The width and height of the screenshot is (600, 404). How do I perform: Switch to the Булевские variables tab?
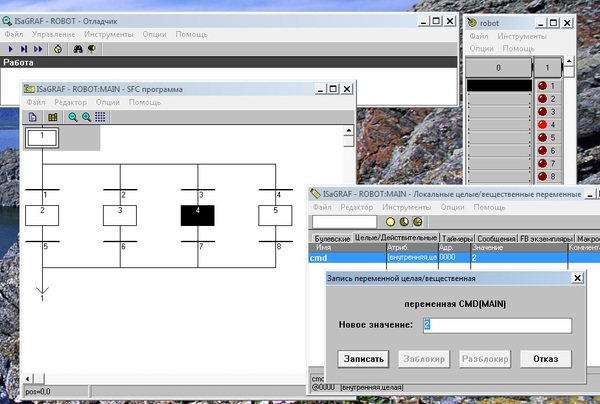[332, 238]
